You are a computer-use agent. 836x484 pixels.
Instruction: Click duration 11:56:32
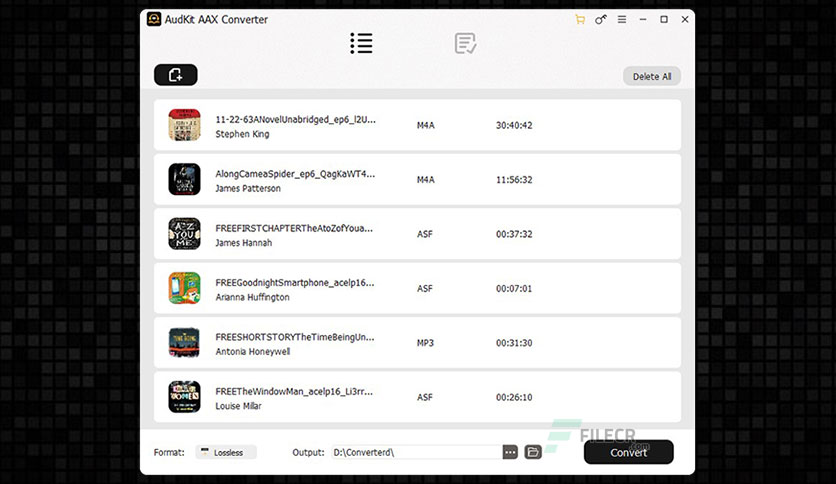pos(514,180)
